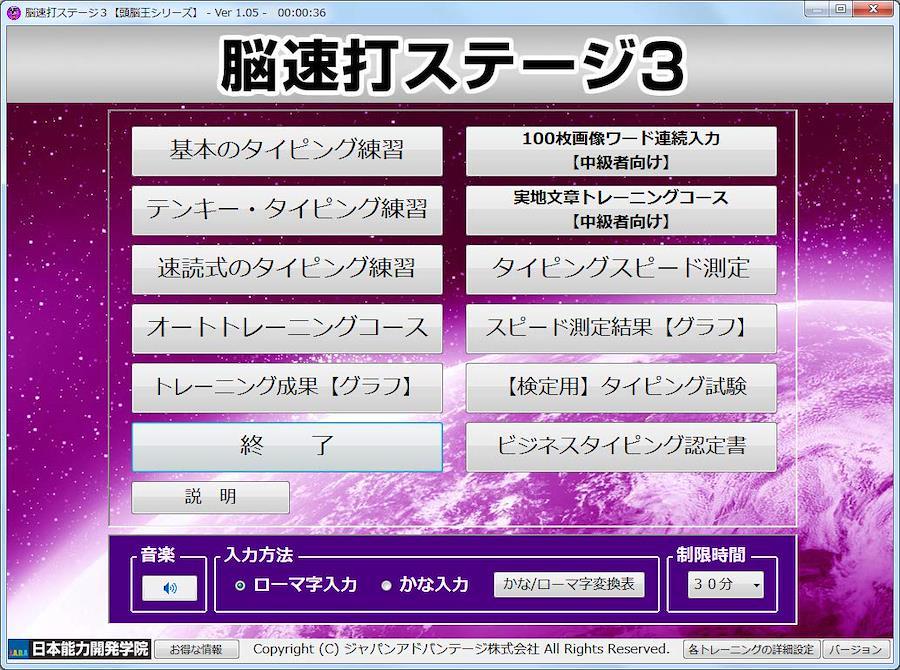View スピード測定結果【グラフ】
This screenshot has width=900, height=670.
coord(621,328)
